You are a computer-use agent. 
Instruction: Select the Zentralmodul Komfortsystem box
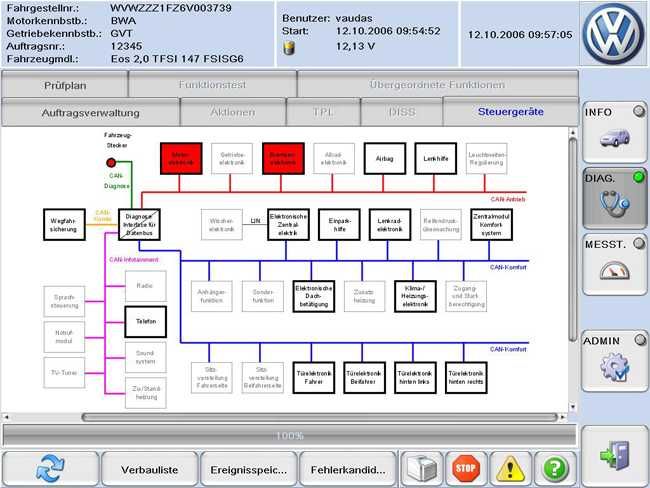pos(491,225)
